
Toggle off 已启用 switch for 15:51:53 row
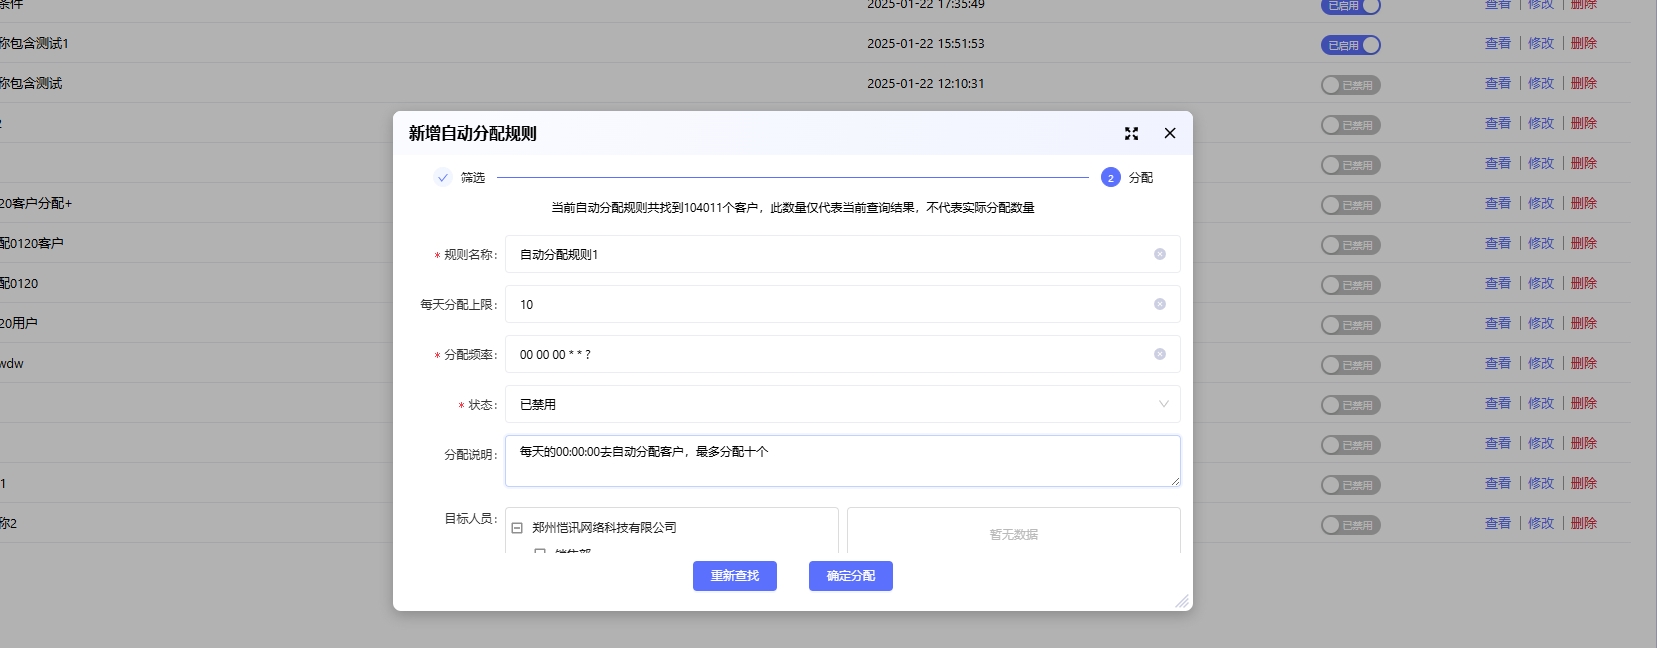point(1350,45)
